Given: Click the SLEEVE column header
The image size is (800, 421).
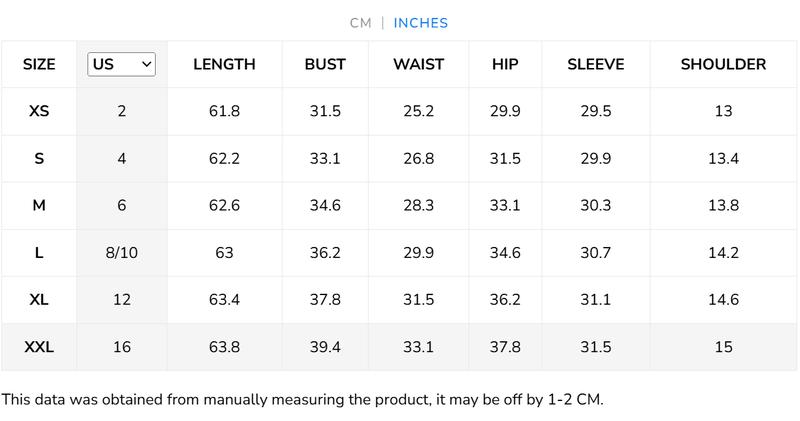Looking at the screenshot, I should coord(595,65).
